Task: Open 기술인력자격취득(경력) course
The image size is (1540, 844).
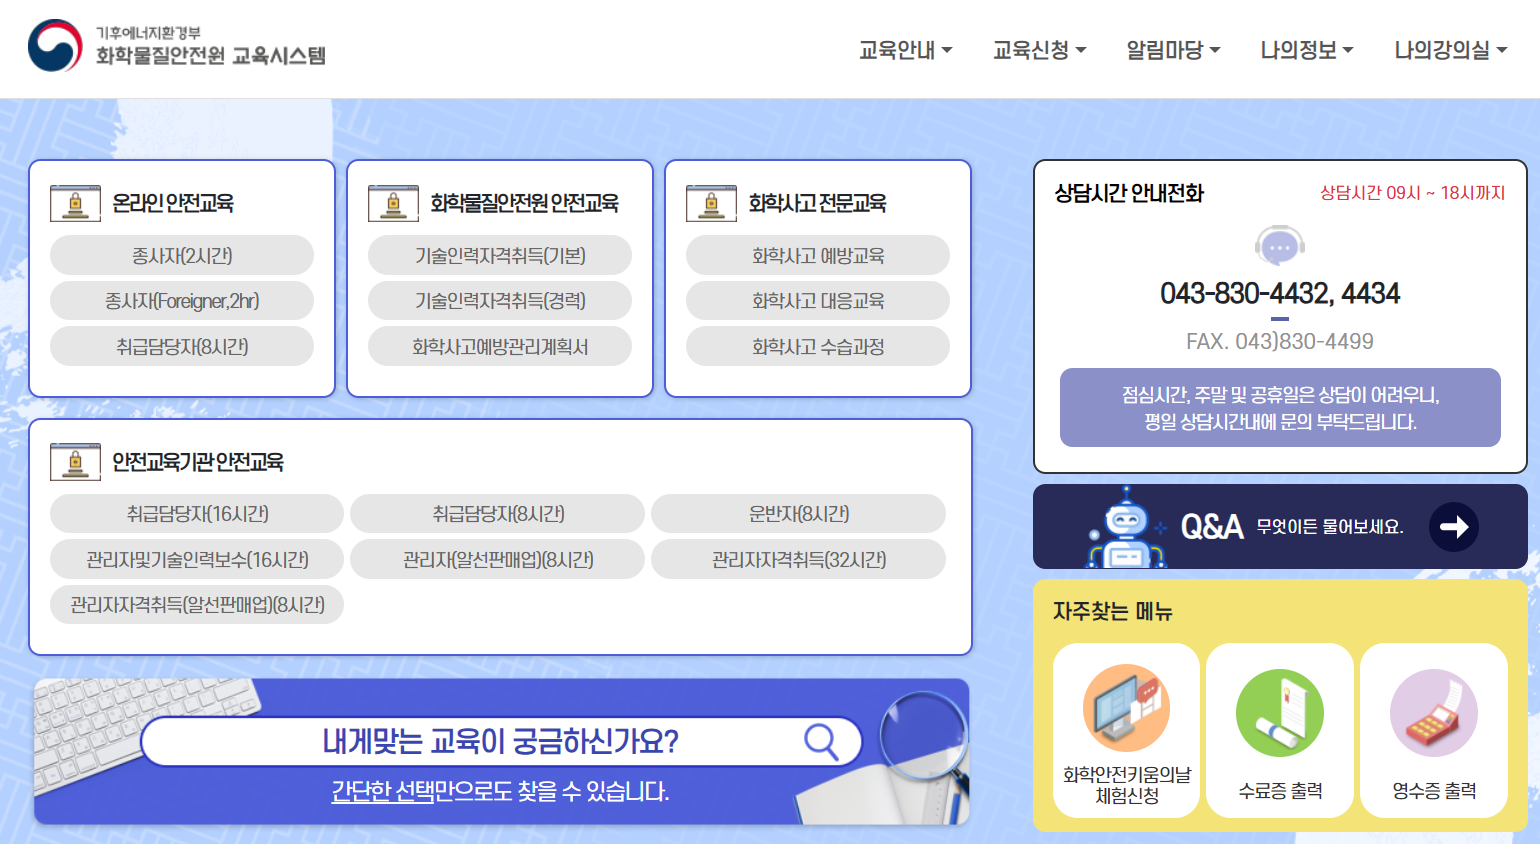Action: tap(500, 300)
